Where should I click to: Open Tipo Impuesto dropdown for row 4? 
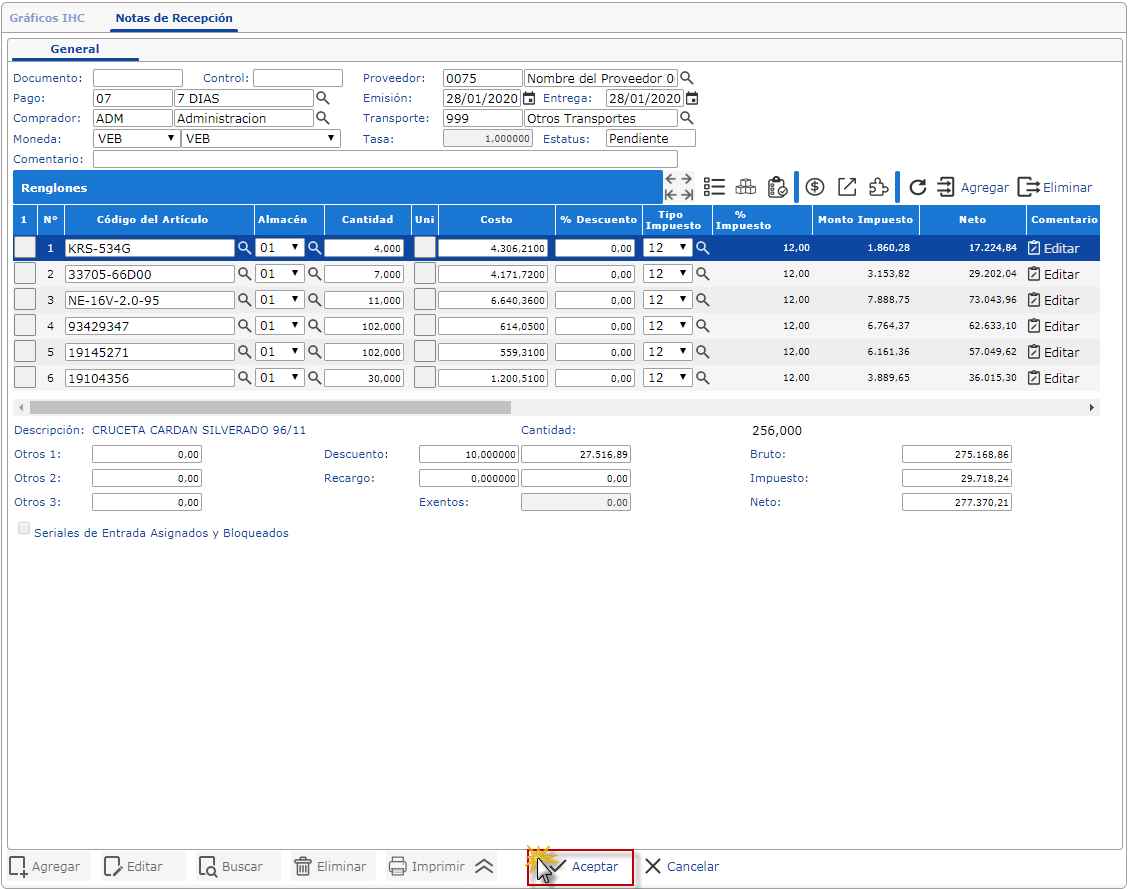click(668, 326)
